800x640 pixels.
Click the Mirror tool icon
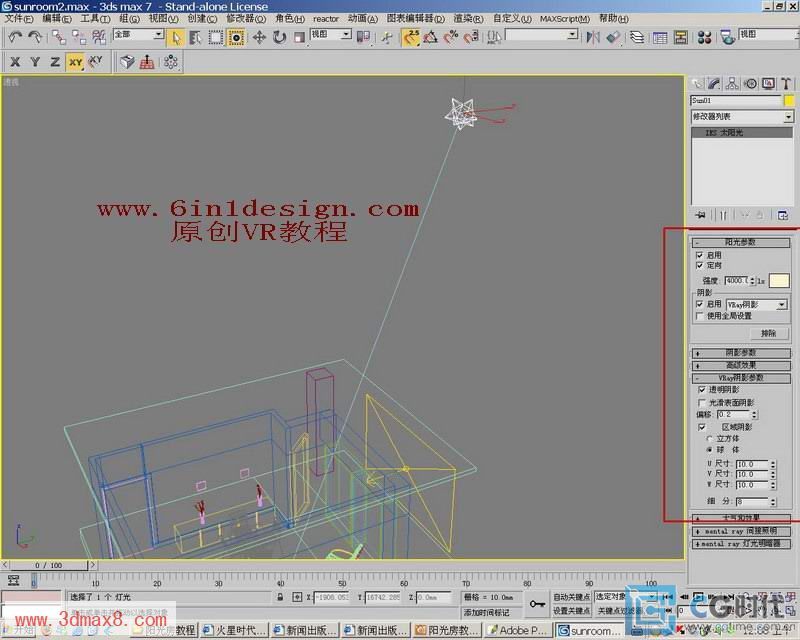click(x=593, y=37)
